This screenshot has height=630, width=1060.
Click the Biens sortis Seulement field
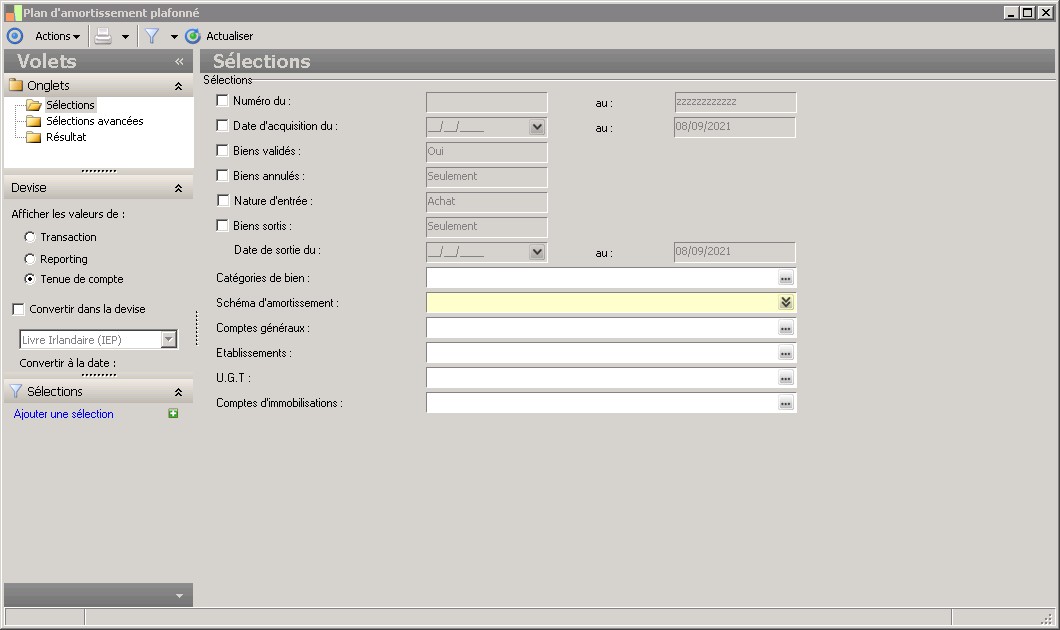487,227
